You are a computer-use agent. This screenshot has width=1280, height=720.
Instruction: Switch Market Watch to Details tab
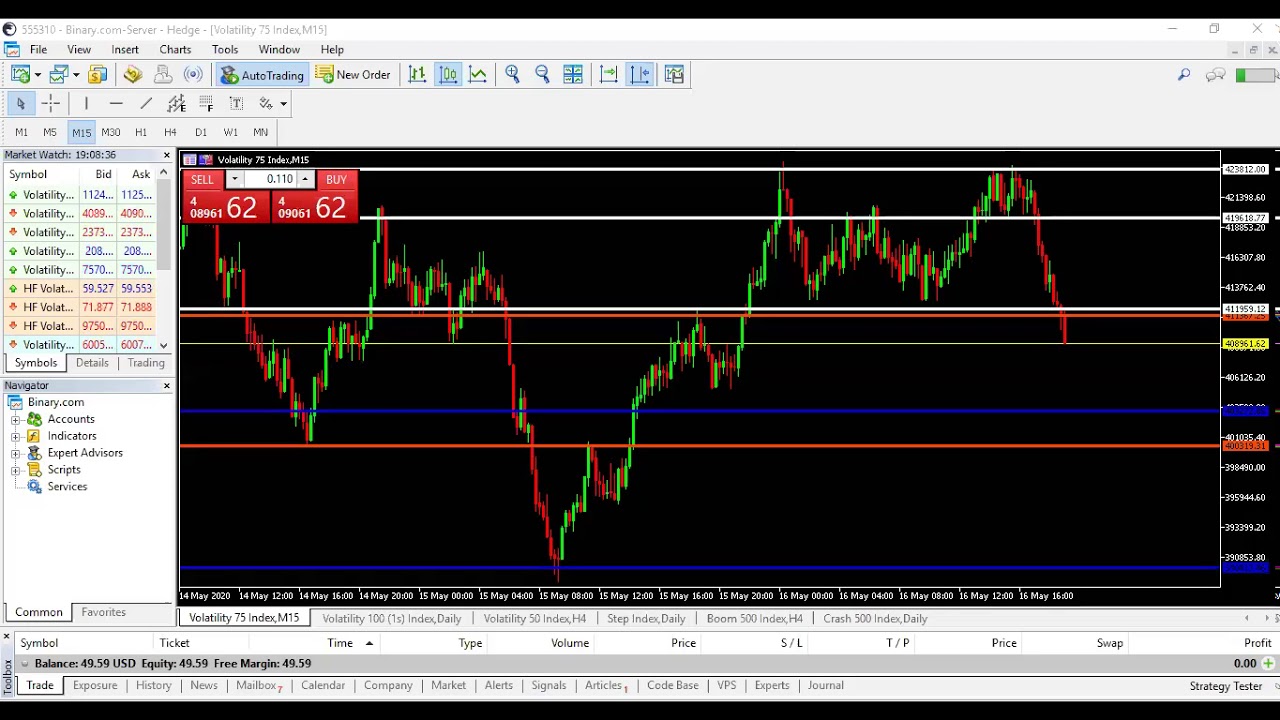pyautogui.click(x=92, y=363)
